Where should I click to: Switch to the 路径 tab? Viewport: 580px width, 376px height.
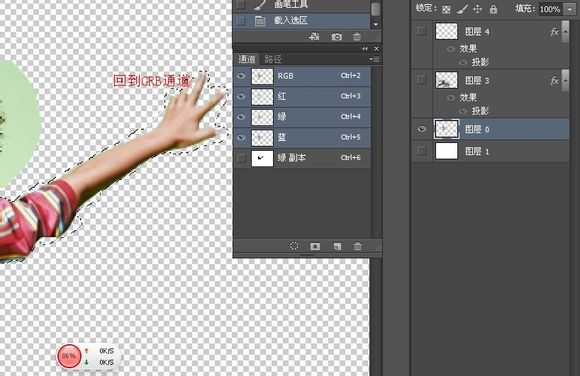tap(273, 59)
